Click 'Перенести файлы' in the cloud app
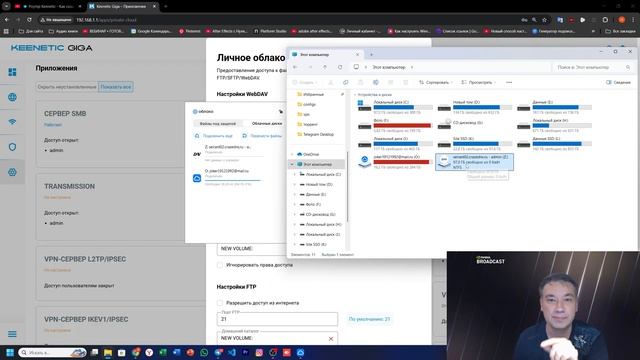The width and height of the screenshot is (640, 360). 262,136
